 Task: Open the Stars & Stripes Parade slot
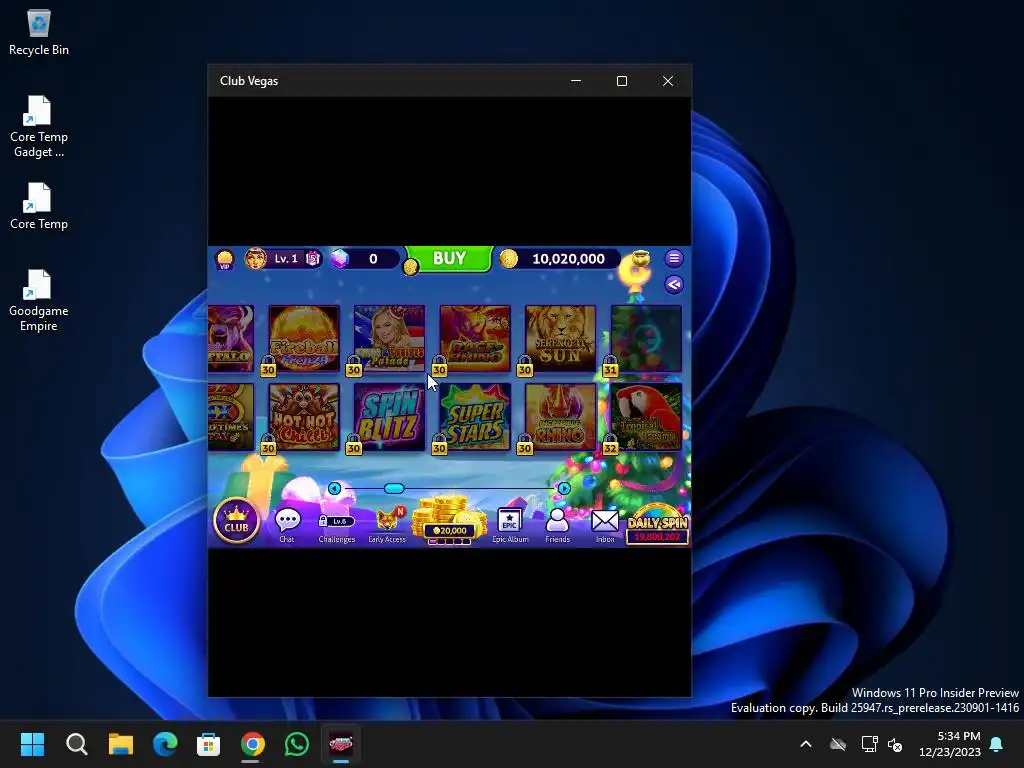pyautogui.click(x=390, y=338)
